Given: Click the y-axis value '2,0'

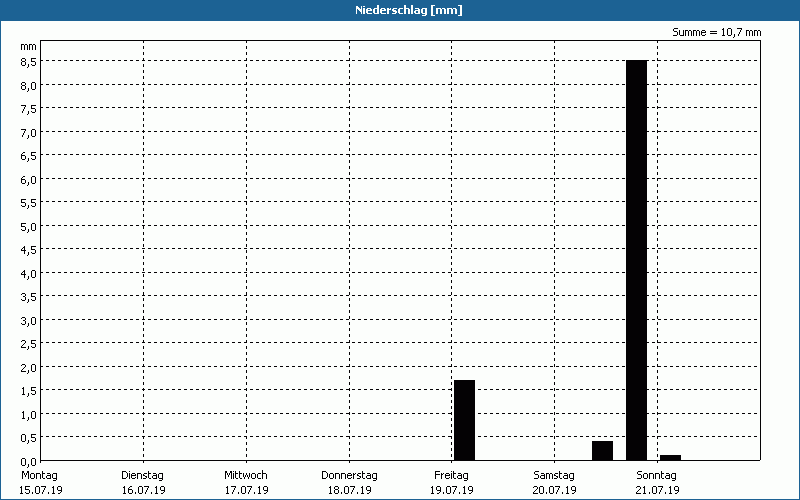Looking at the screenshot, I should point(29,367).
